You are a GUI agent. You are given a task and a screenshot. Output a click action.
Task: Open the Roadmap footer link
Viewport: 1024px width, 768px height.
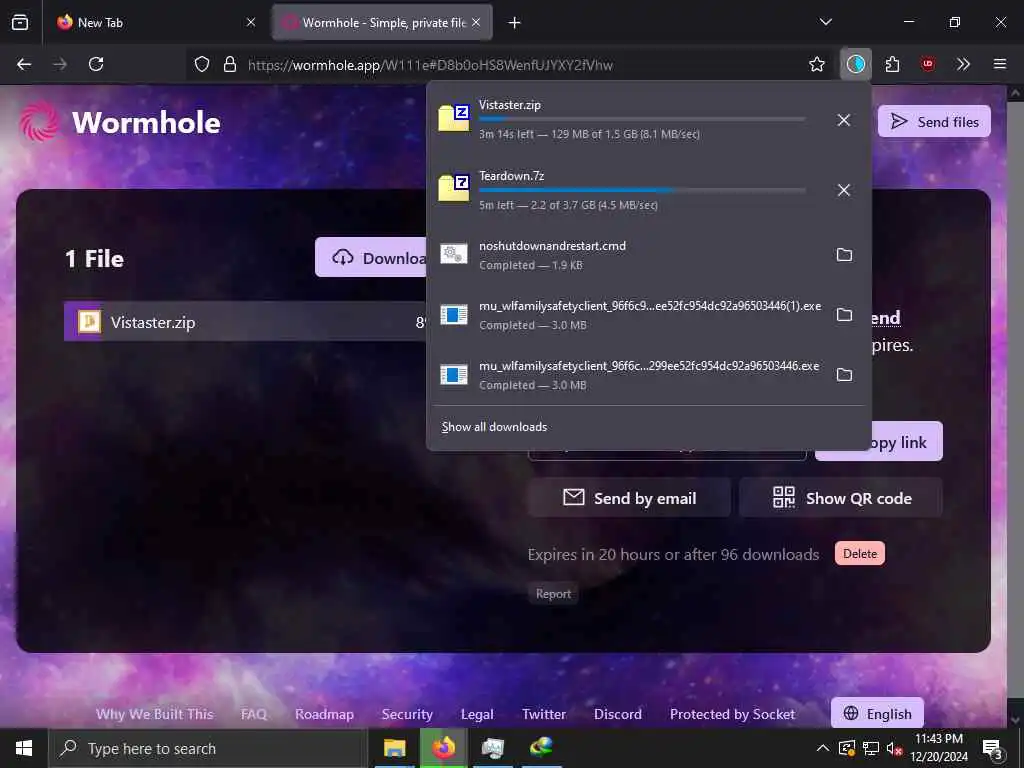[324, 714]
